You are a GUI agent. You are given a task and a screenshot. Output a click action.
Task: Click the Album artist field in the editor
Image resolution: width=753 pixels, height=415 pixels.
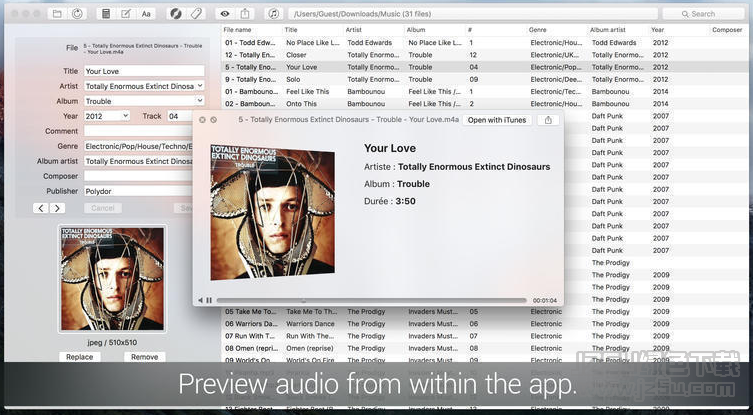[139, 161]
